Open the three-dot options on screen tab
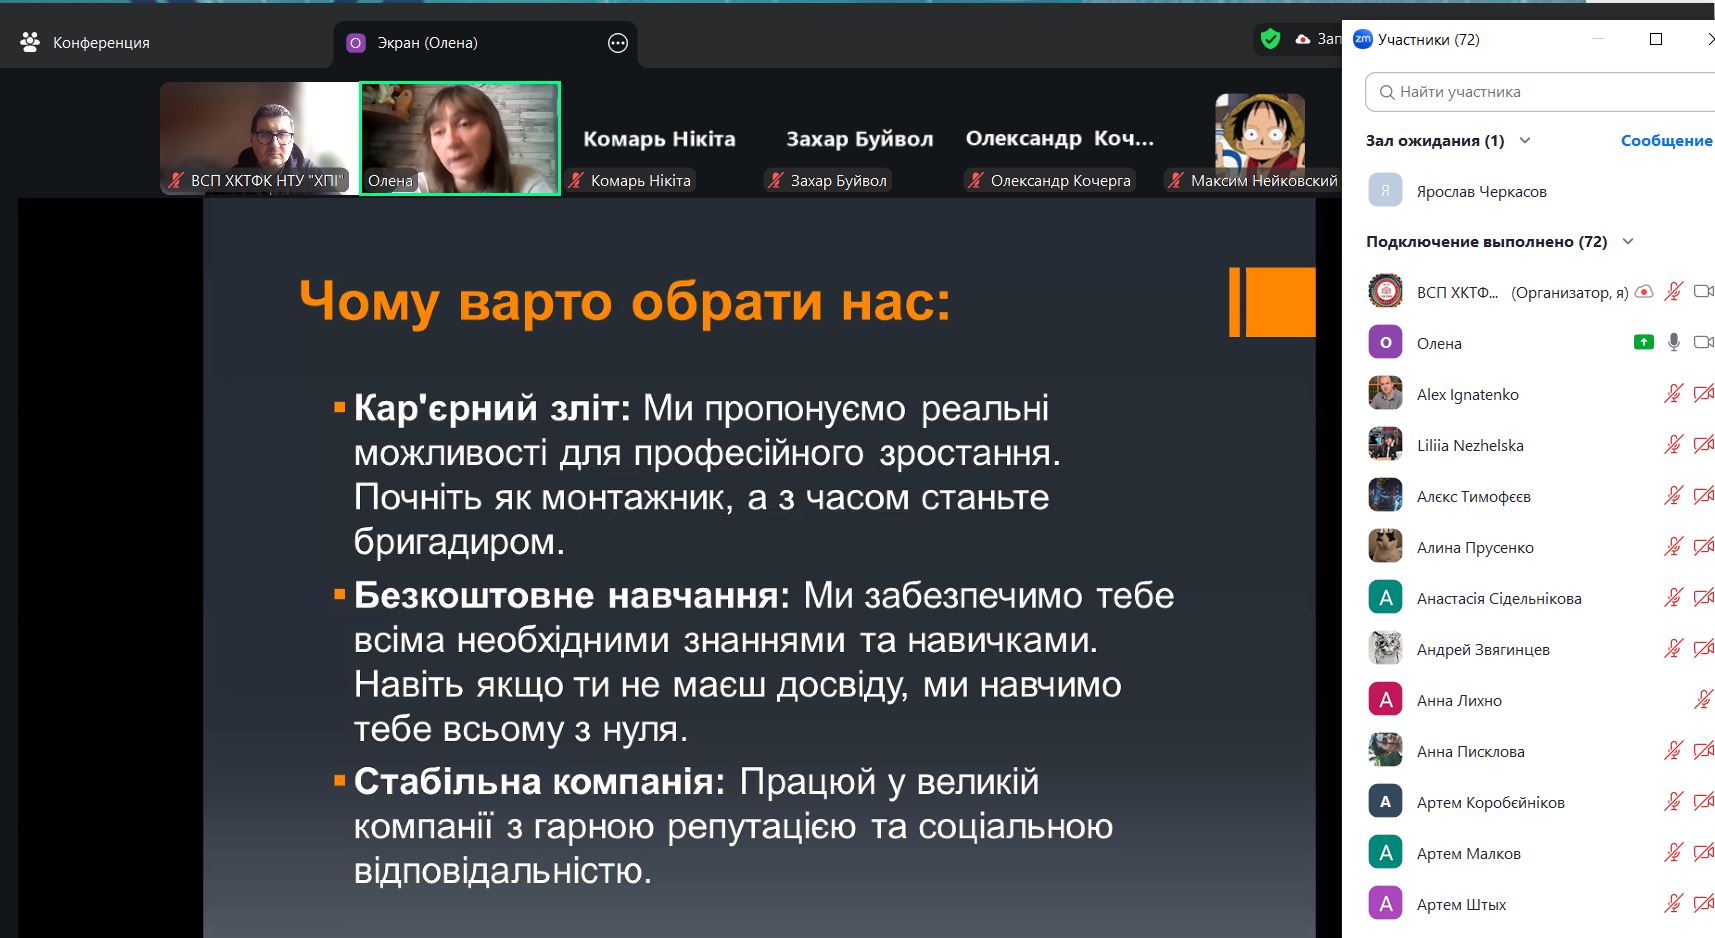The width and height of the screenshot is (1715, 938). click(x=618, y=43)
